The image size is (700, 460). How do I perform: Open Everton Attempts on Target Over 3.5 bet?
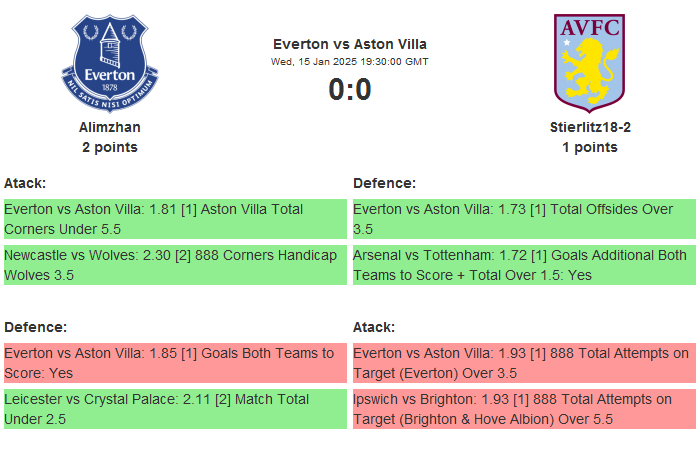tap(524, 363)
